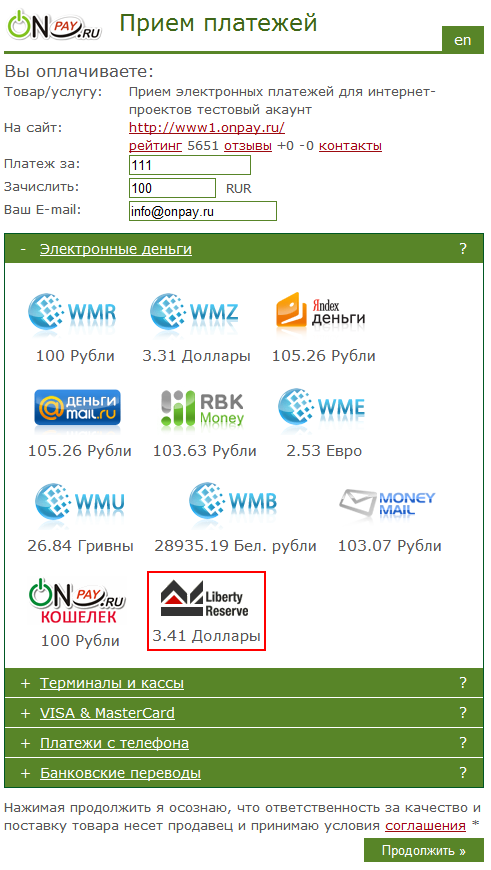Select the RBK Money payment icon
Image resolution: width=491 pixels, height=870 pixels.
pyautogui.click(x=203, y=408)
